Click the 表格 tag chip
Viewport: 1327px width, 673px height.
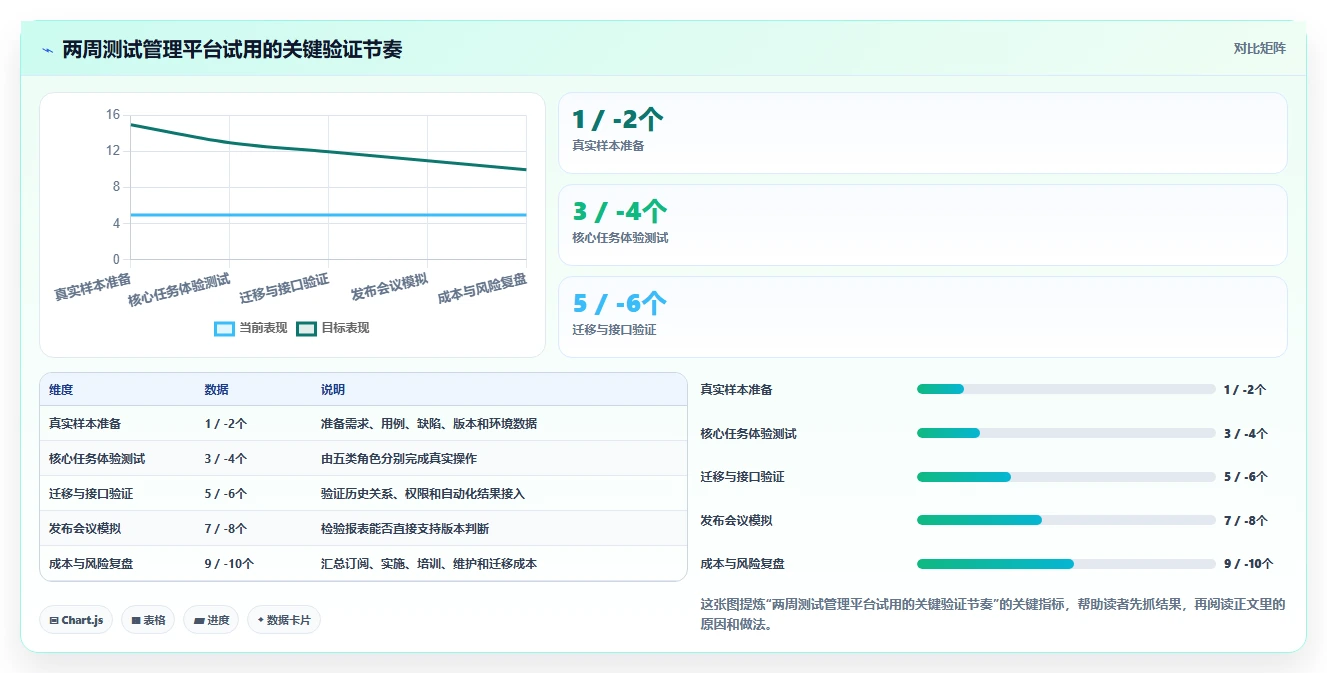[148, 620]
